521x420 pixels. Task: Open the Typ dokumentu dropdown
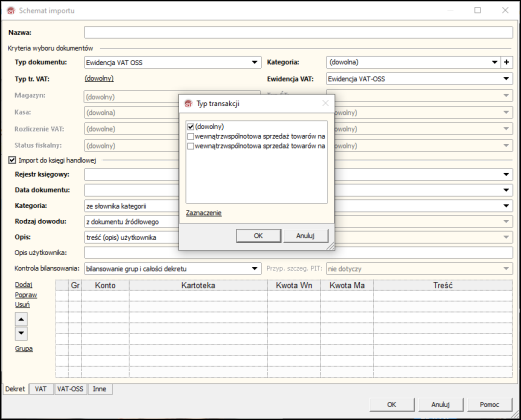(x=254, y=62)
